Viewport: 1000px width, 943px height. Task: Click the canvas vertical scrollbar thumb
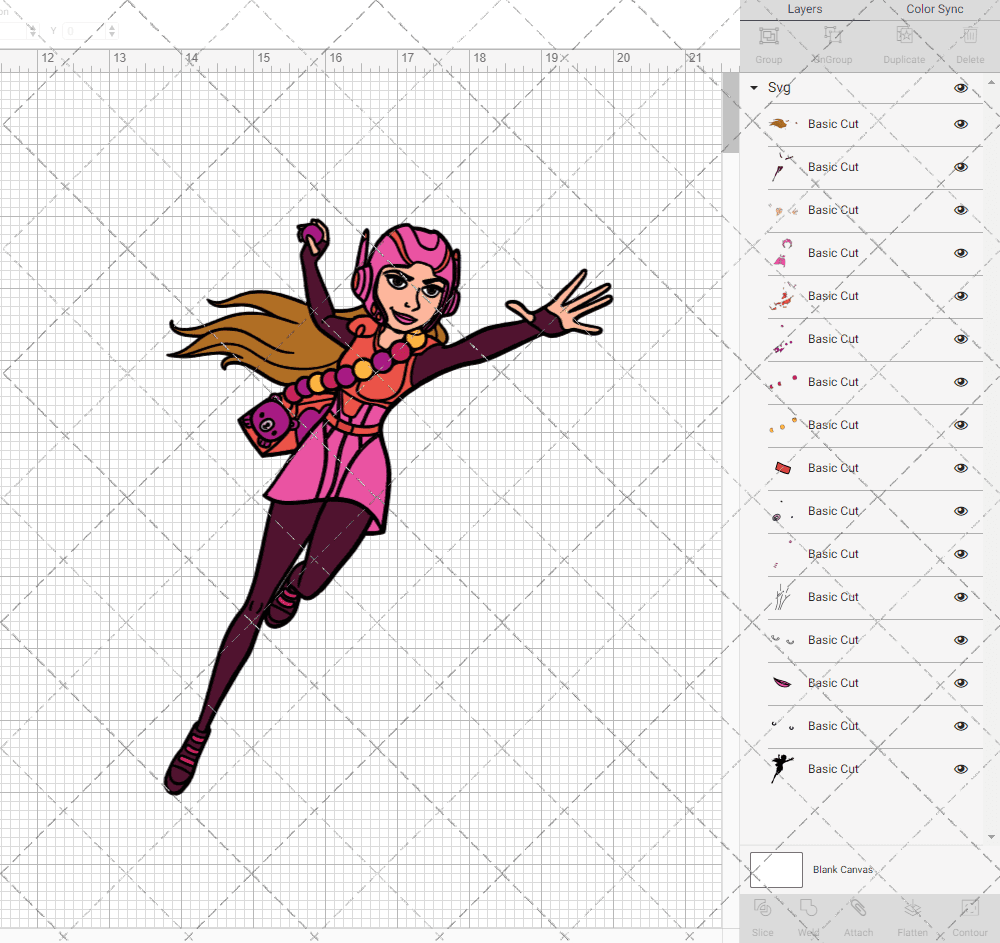(x=730, y=112)
